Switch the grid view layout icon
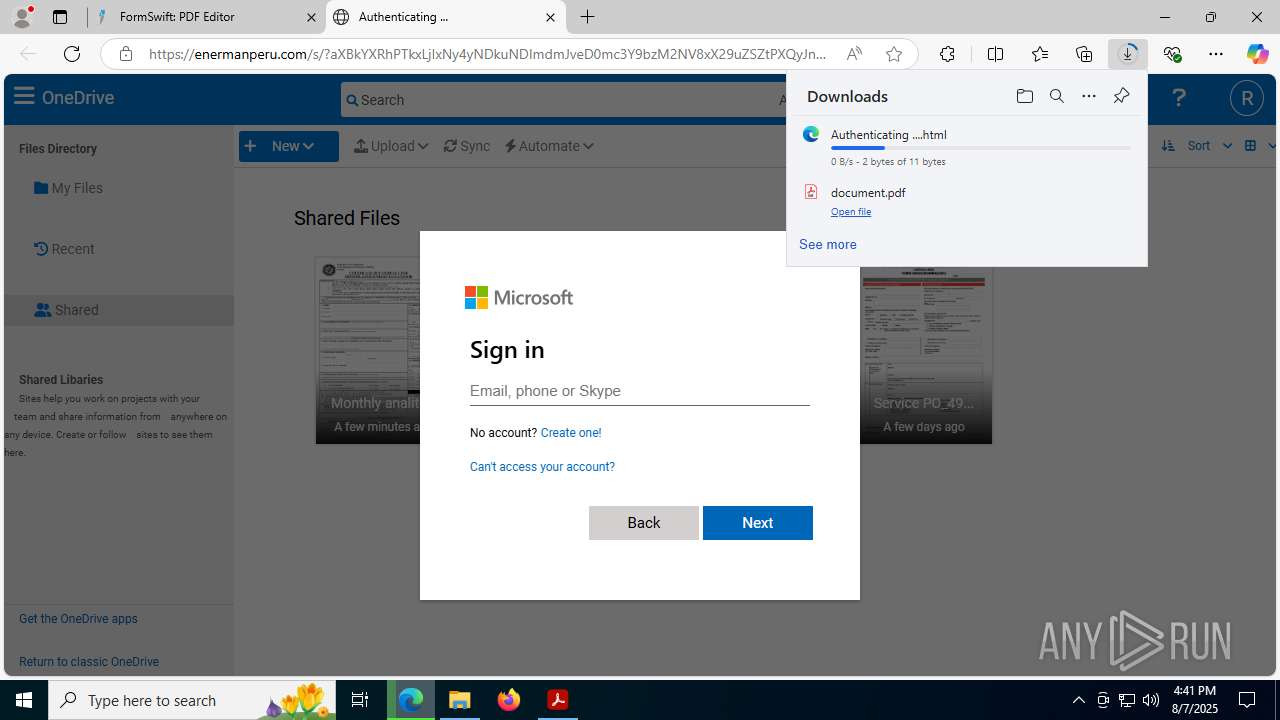This screenshot has height=720, width=1280. click(x=1250, y=146)
